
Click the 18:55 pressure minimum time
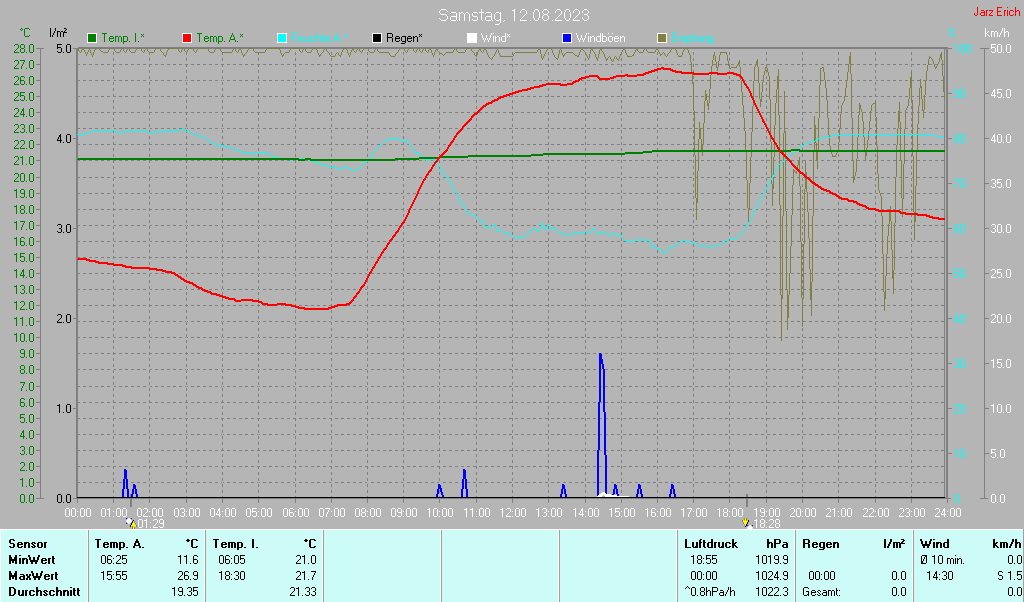tap(704, 560)
